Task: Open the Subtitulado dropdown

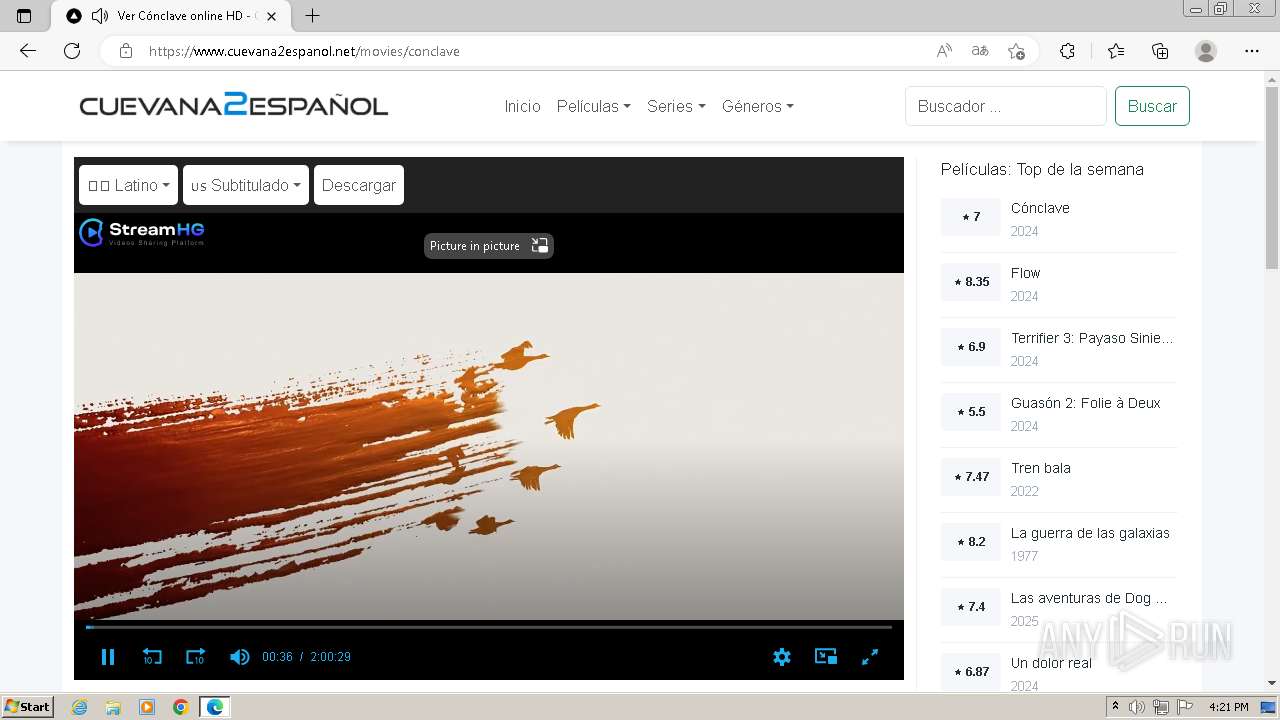Action: pyautogui.click(x=246, y=185)
